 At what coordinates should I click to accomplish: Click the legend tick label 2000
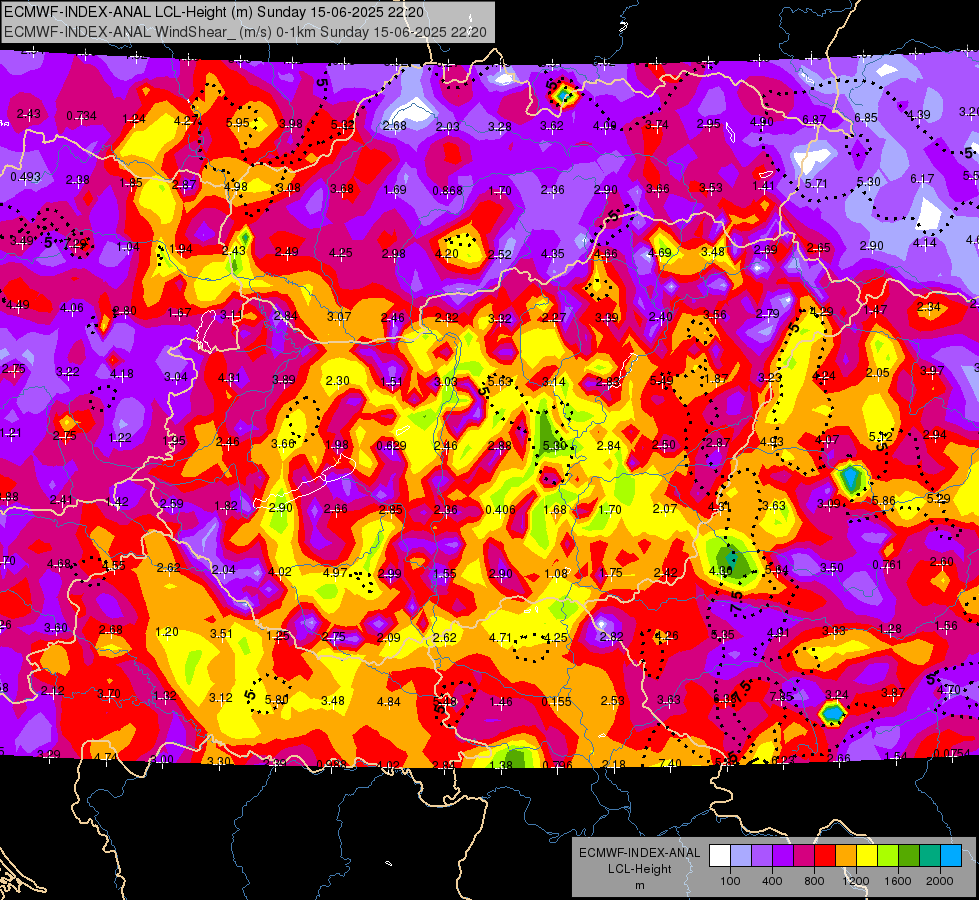point(940,881)
